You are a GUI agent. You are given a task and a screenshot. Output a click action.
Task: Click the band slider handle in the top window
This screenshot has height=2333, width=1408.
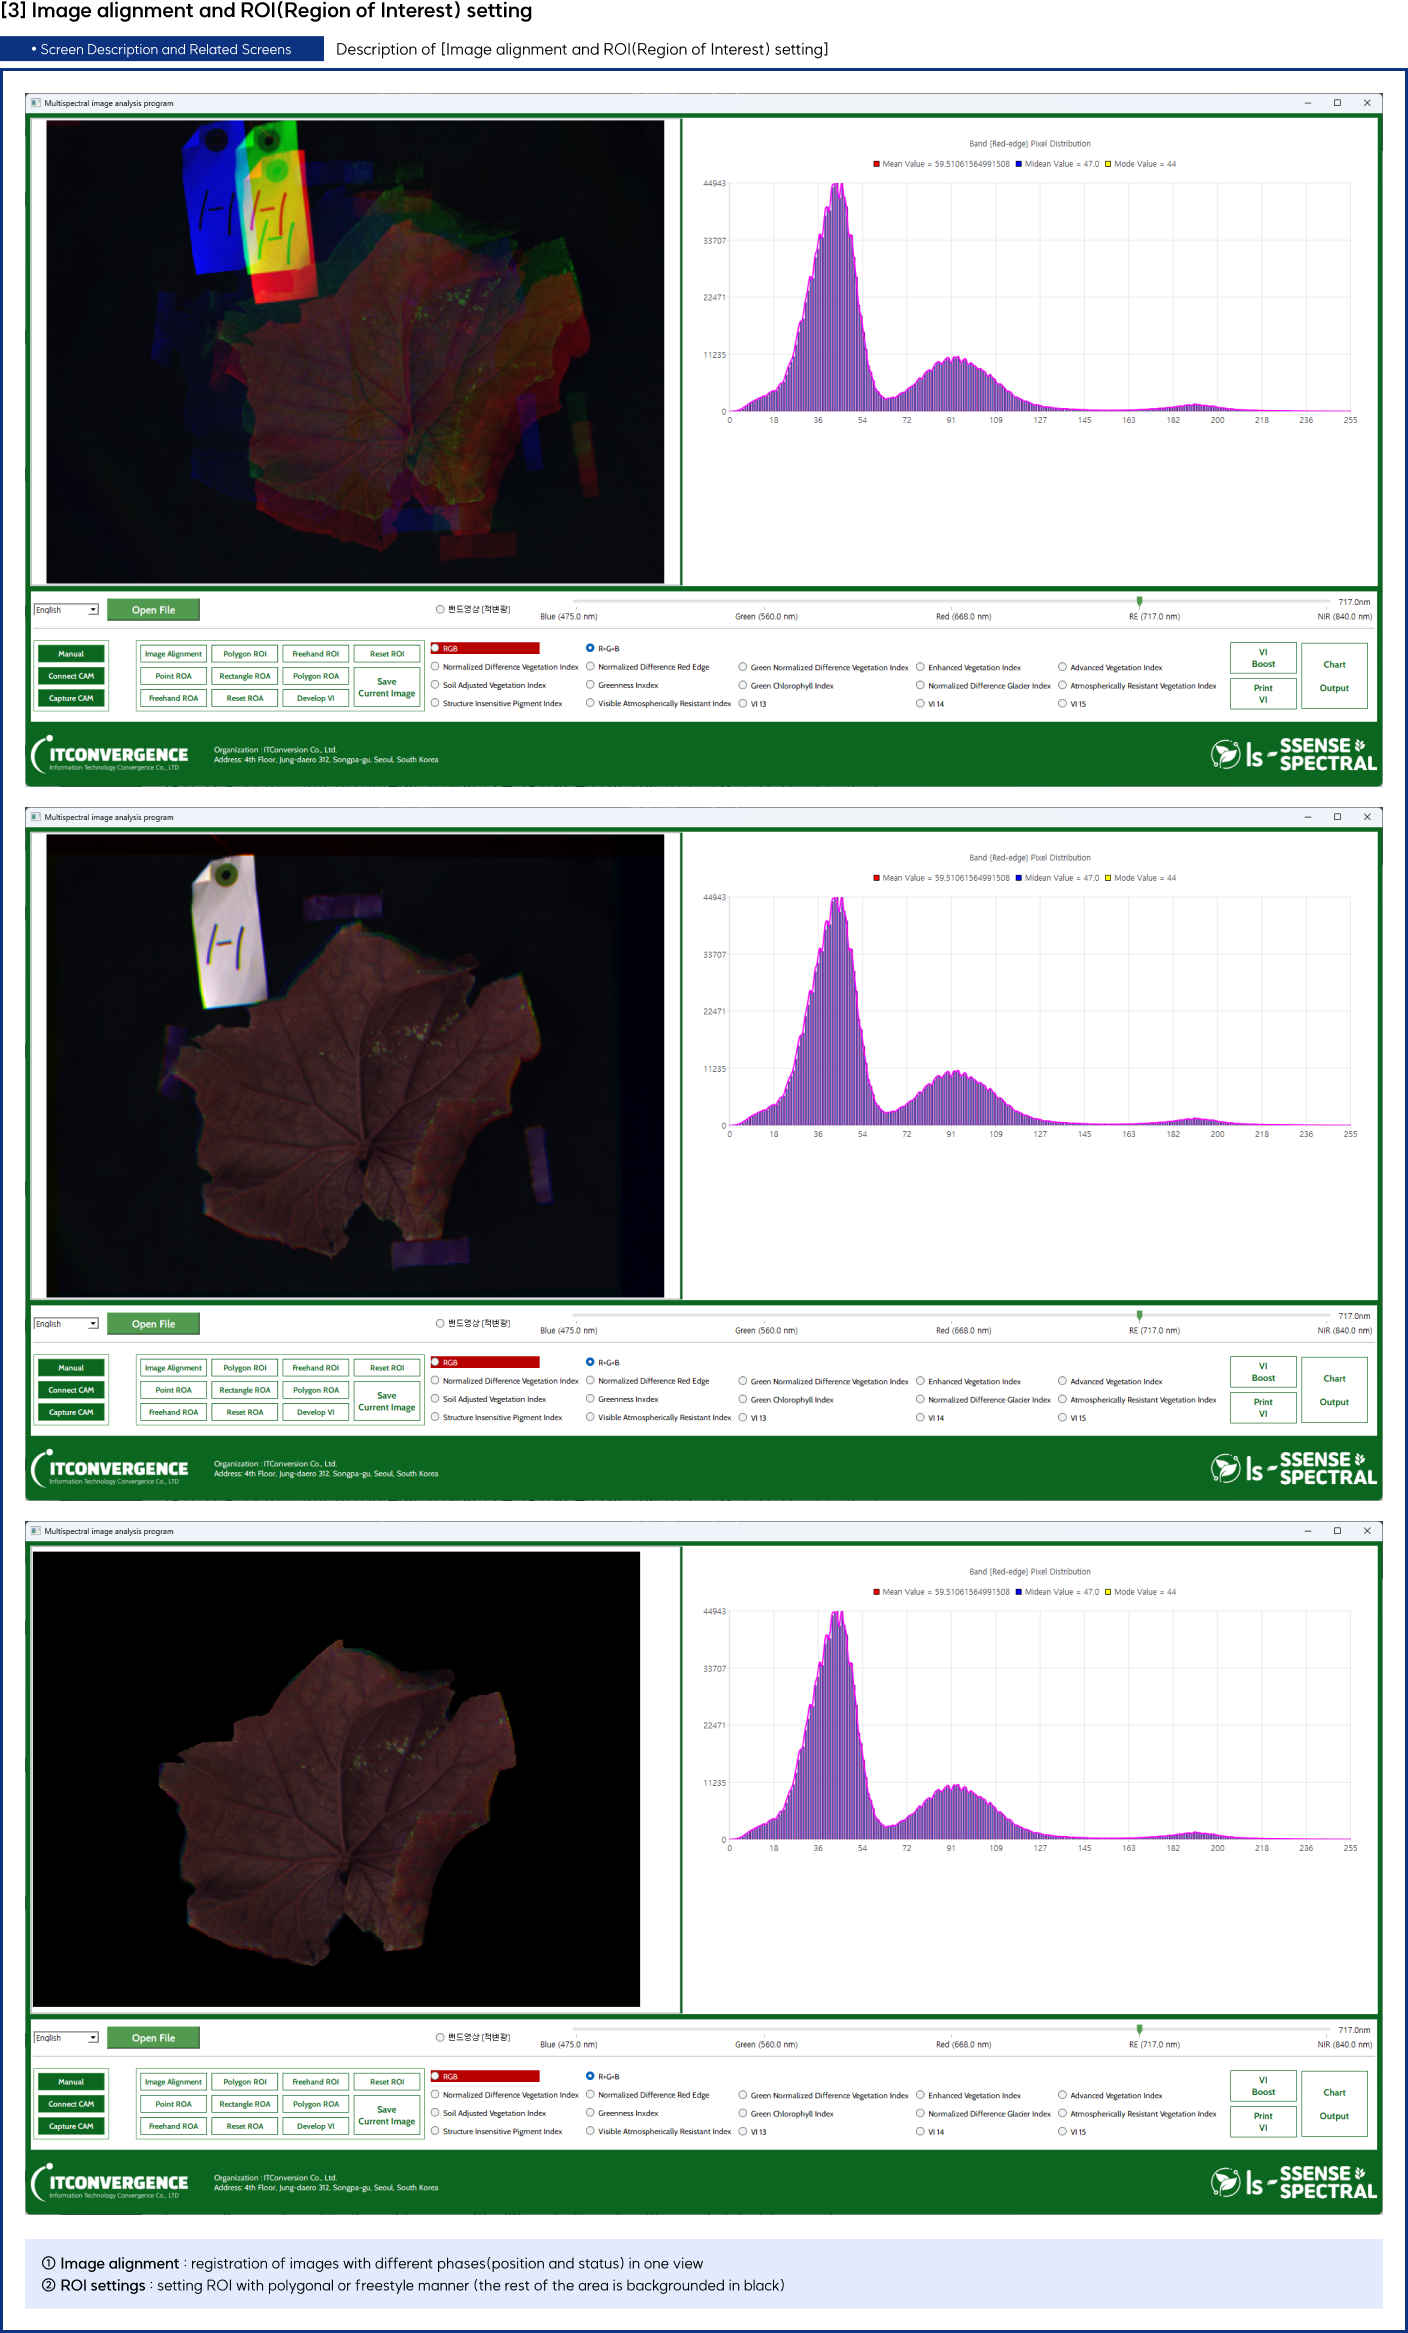click(x=1139, y=602)
